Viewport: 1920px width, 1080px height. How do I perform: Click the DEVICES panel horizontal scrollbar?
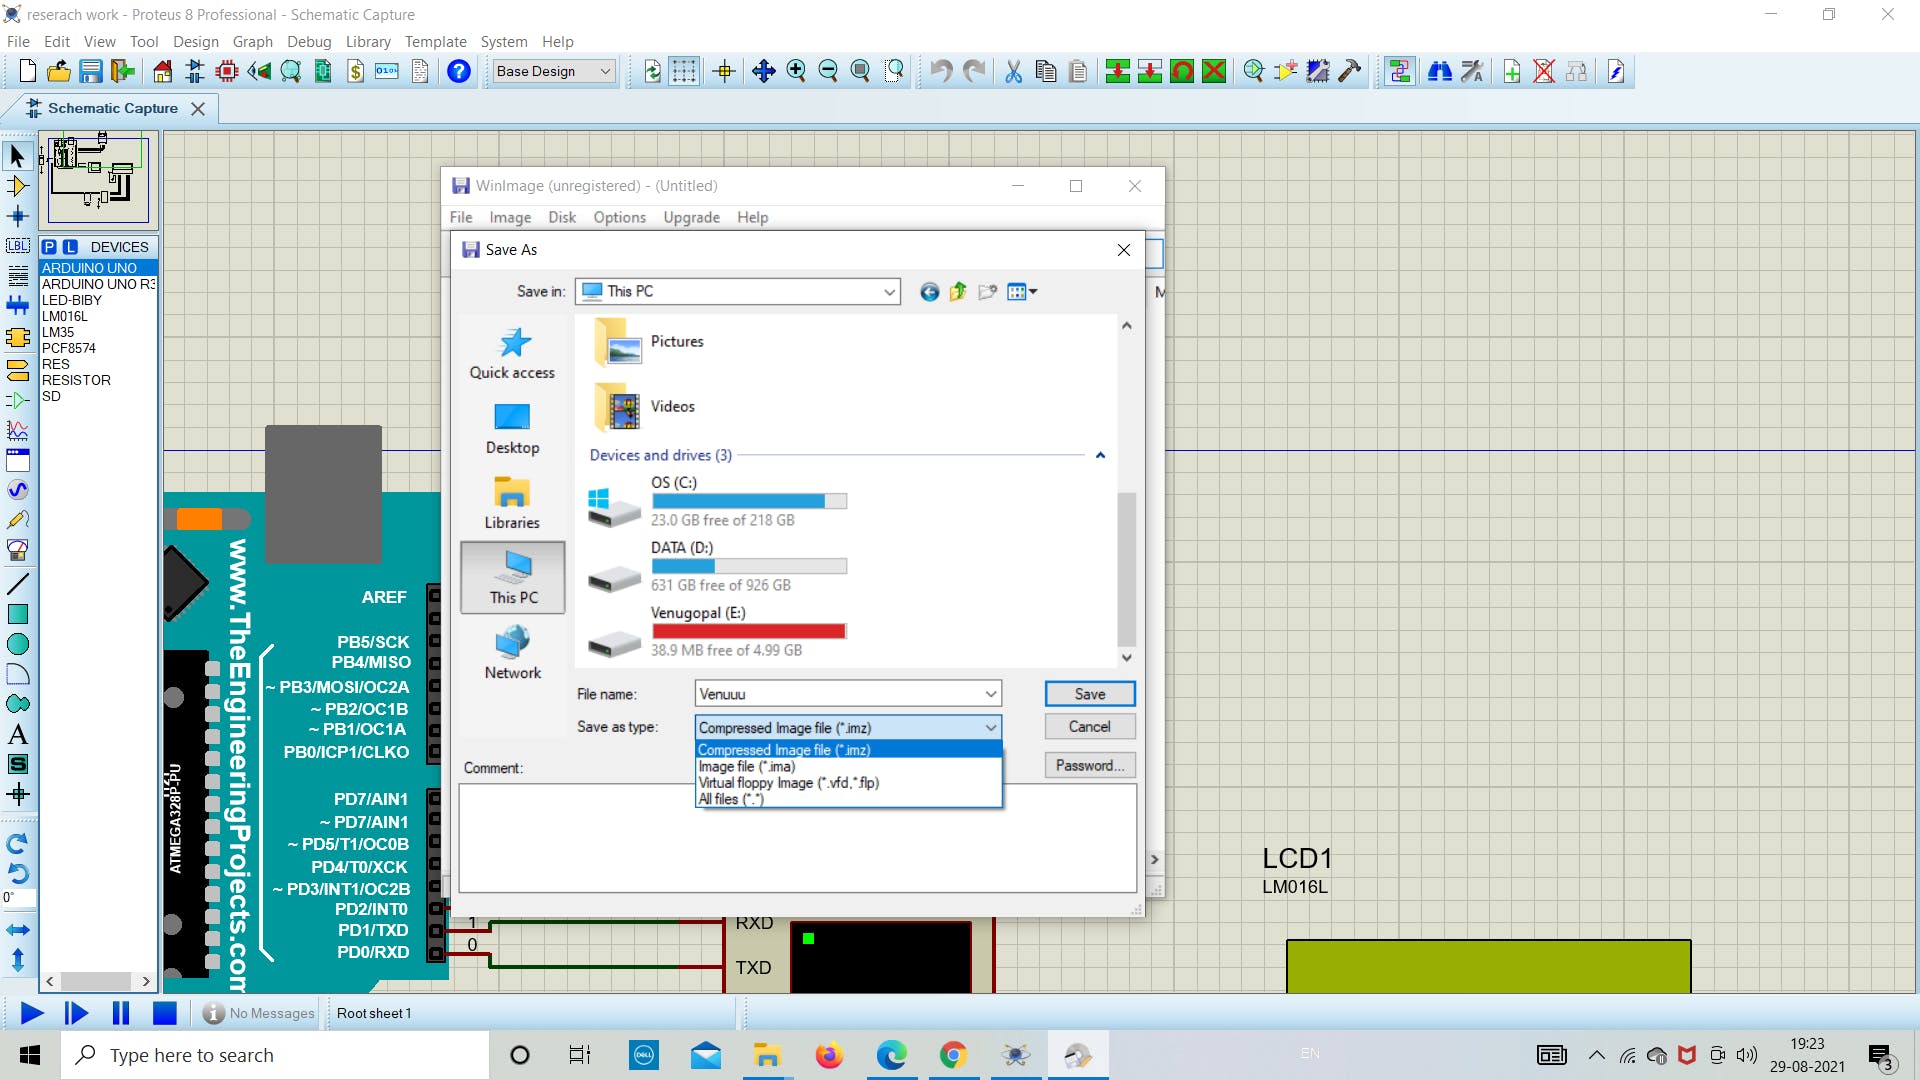98,982
